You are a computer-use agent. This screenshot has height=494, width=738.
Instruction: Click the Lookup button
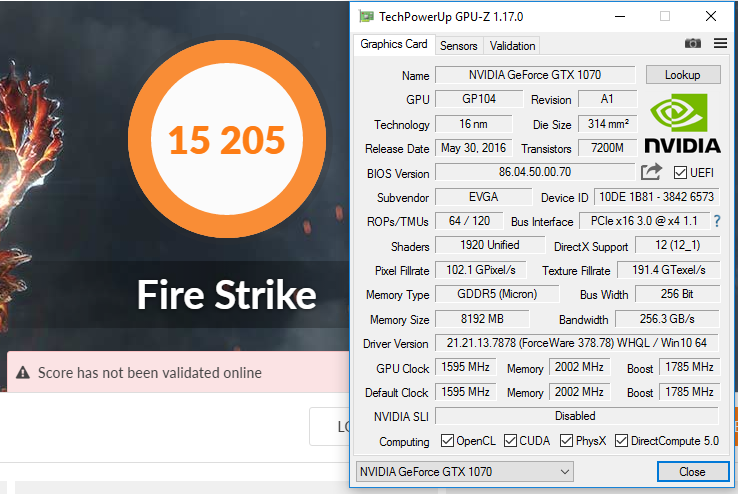pos(682,75)
